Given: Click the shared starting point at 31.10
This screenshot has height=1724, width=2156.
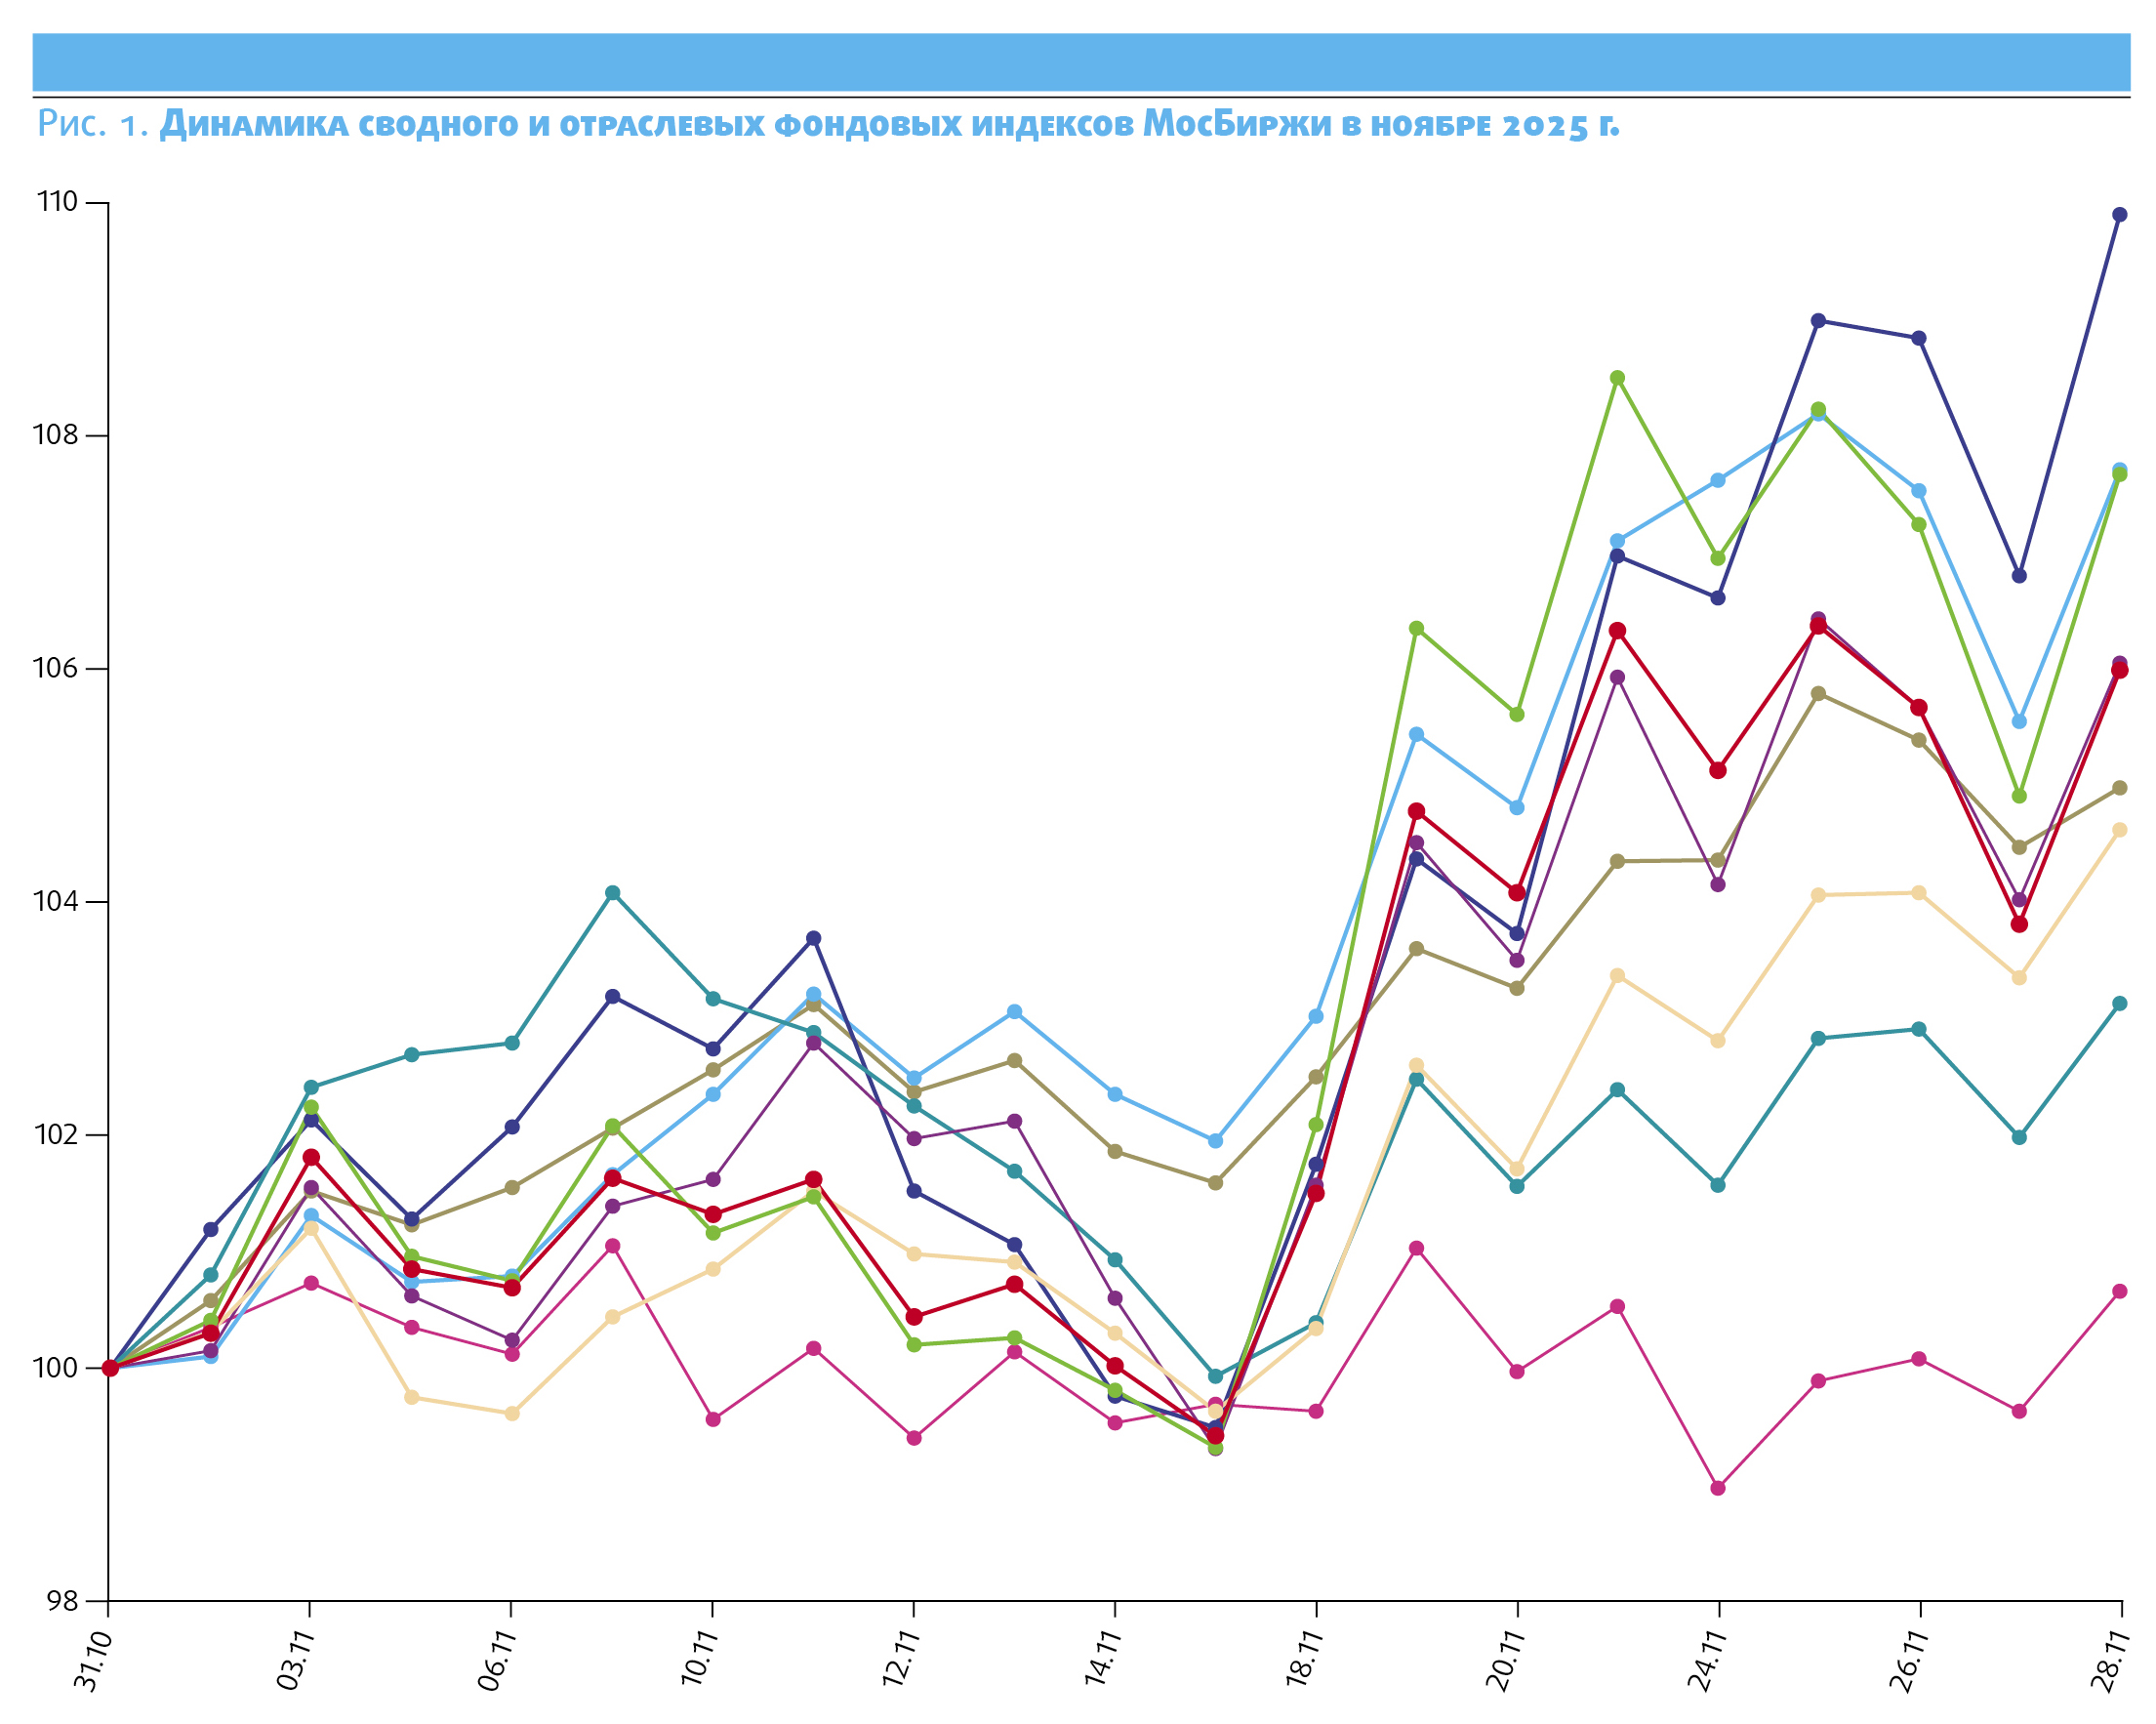Looking at the screenshot, I should 110,1368.
